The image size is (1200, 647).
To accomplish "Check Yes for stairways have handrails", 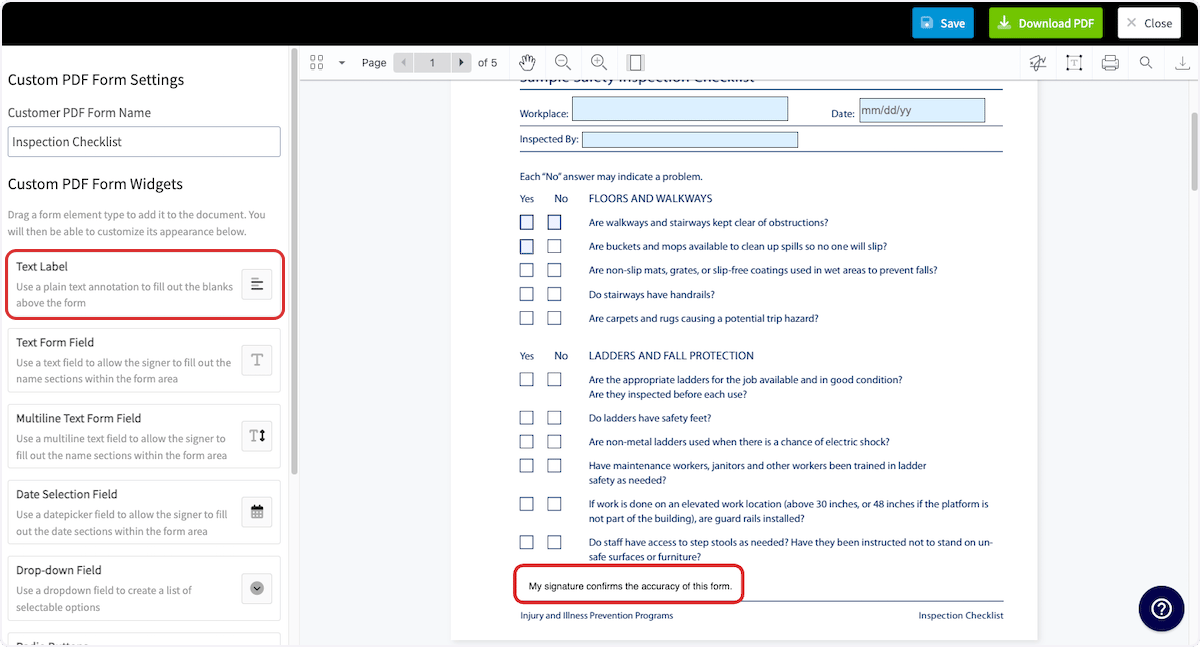I will pos(527,294).
